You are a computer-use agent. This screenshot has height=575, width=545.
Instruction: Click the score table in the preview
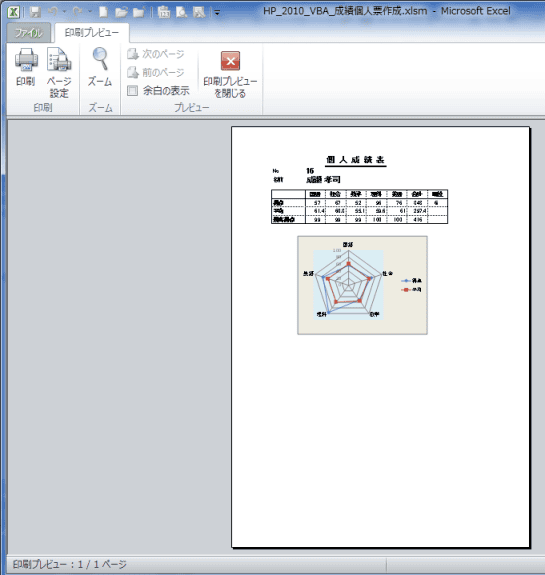click(359, 207)
